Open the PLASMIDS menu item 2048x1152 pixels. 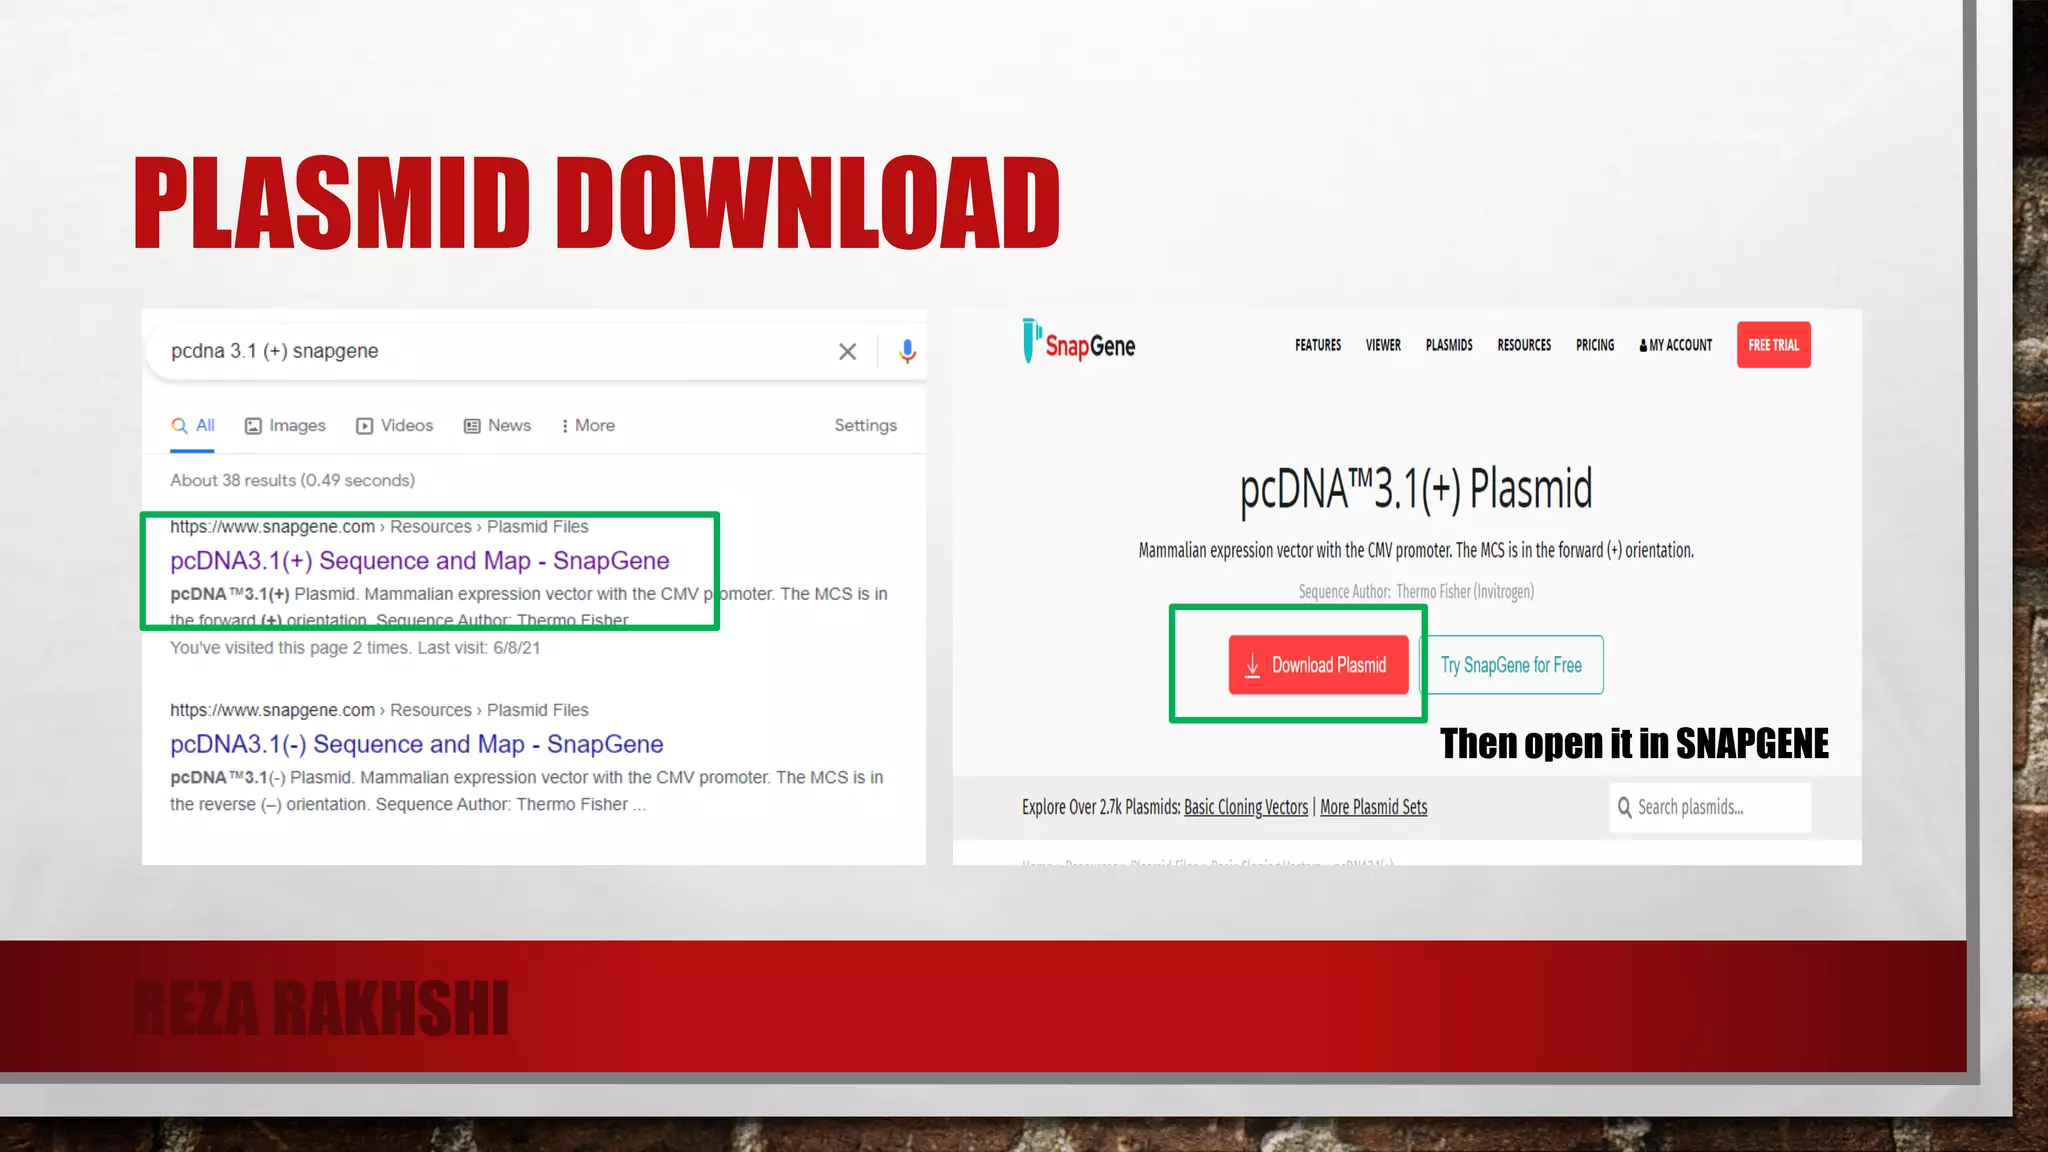1448,345
